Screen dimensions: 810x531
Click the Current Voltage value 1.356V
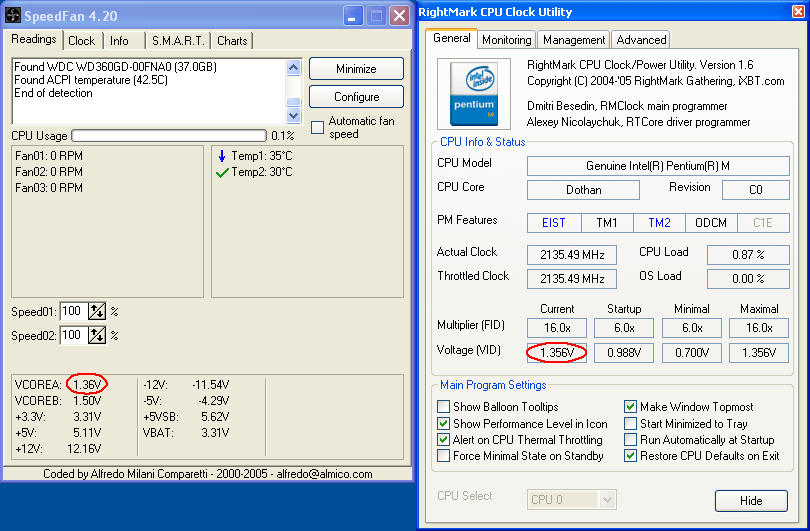(x=557, y=353)
